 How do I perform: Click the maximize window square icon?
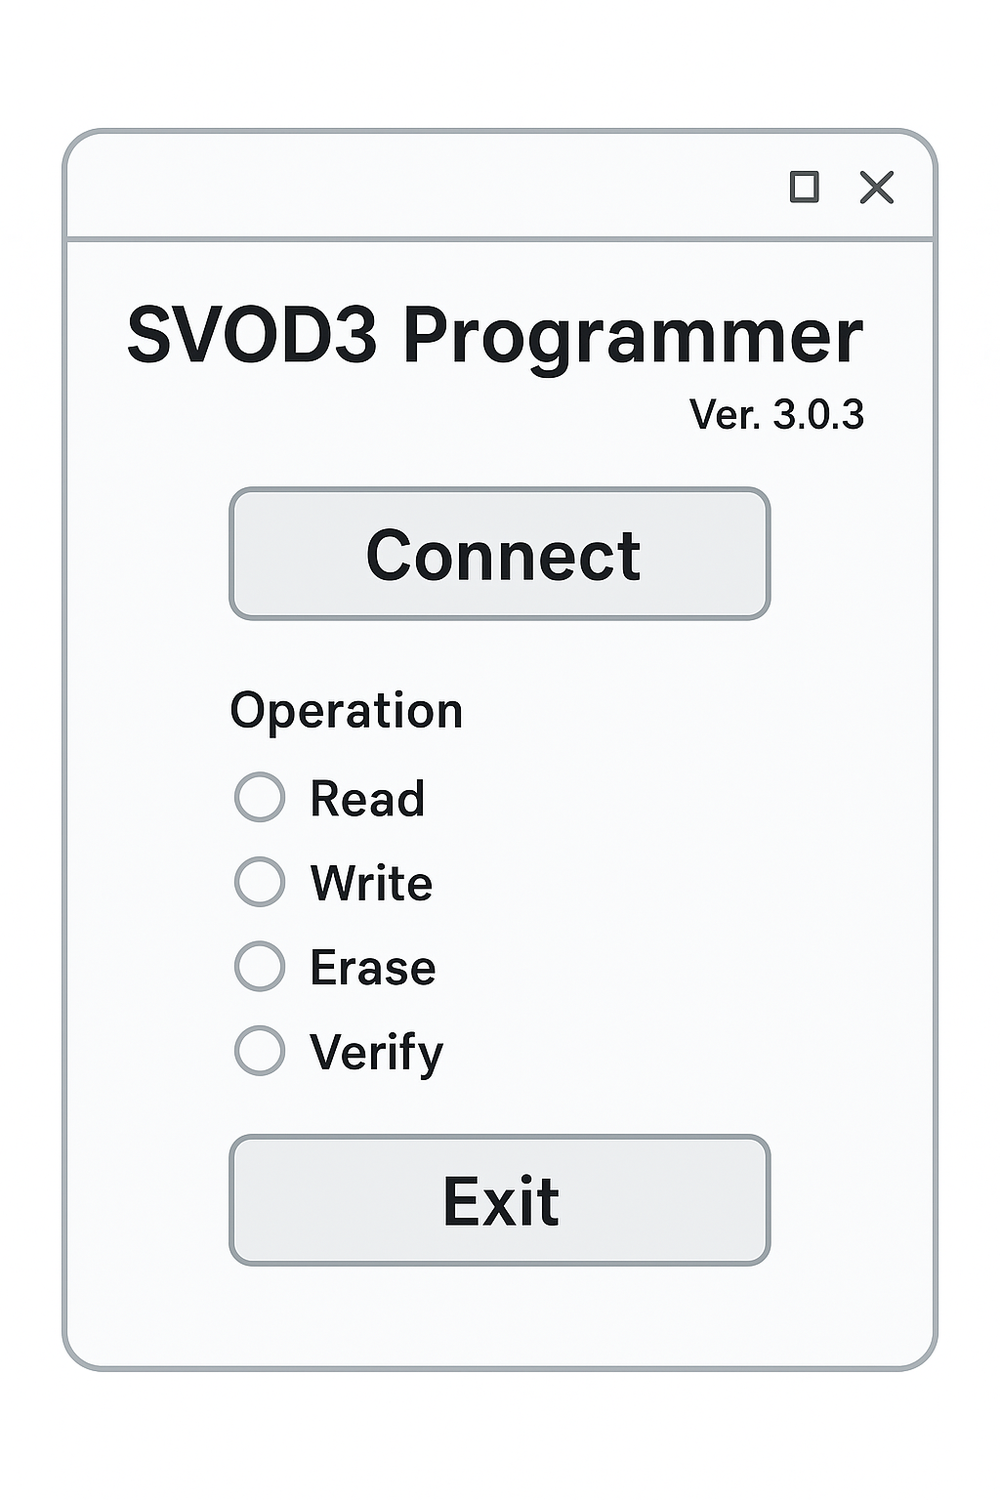click(804, 187)
